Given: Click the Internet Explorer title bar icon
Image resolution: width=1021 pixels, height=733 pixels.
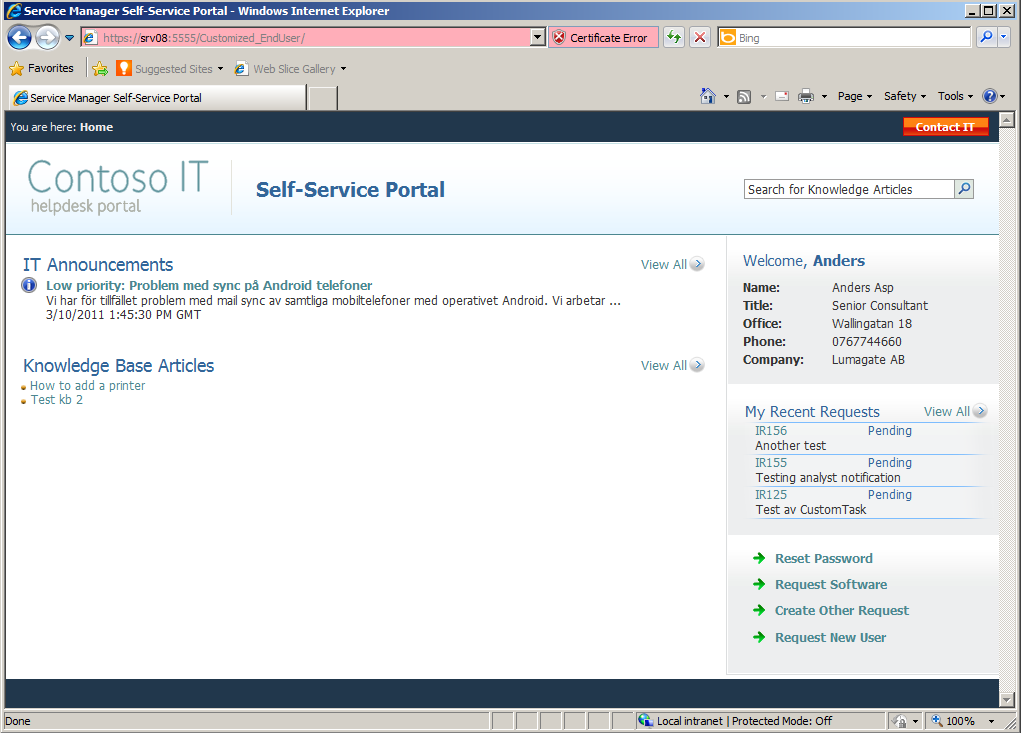Looking at the screenshot, I should 13,11.
